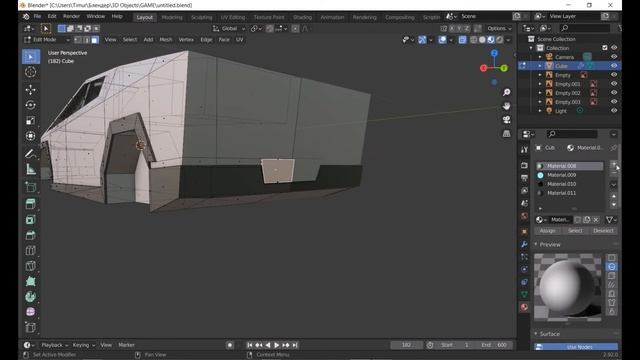
Task: Select Material.009 slot
Action: pyautogui.click(x=569, y=176)
